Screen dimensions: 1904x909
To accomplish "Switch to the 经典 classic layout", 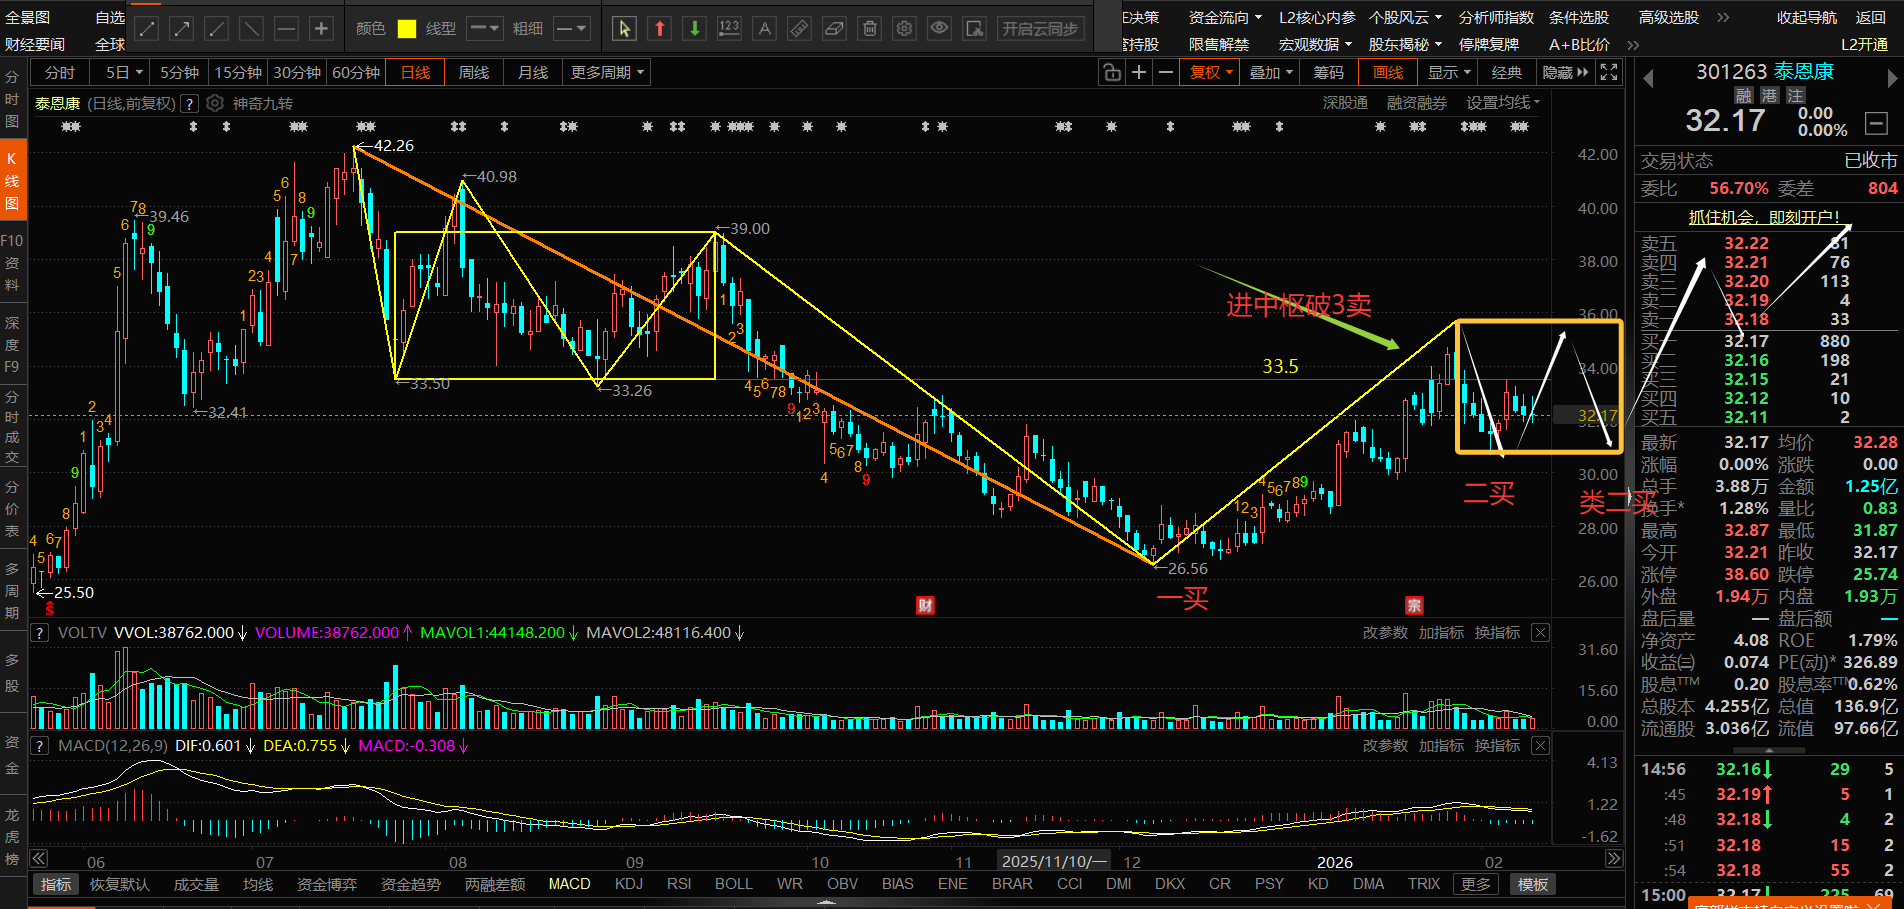I will (x=1506, y=72).
